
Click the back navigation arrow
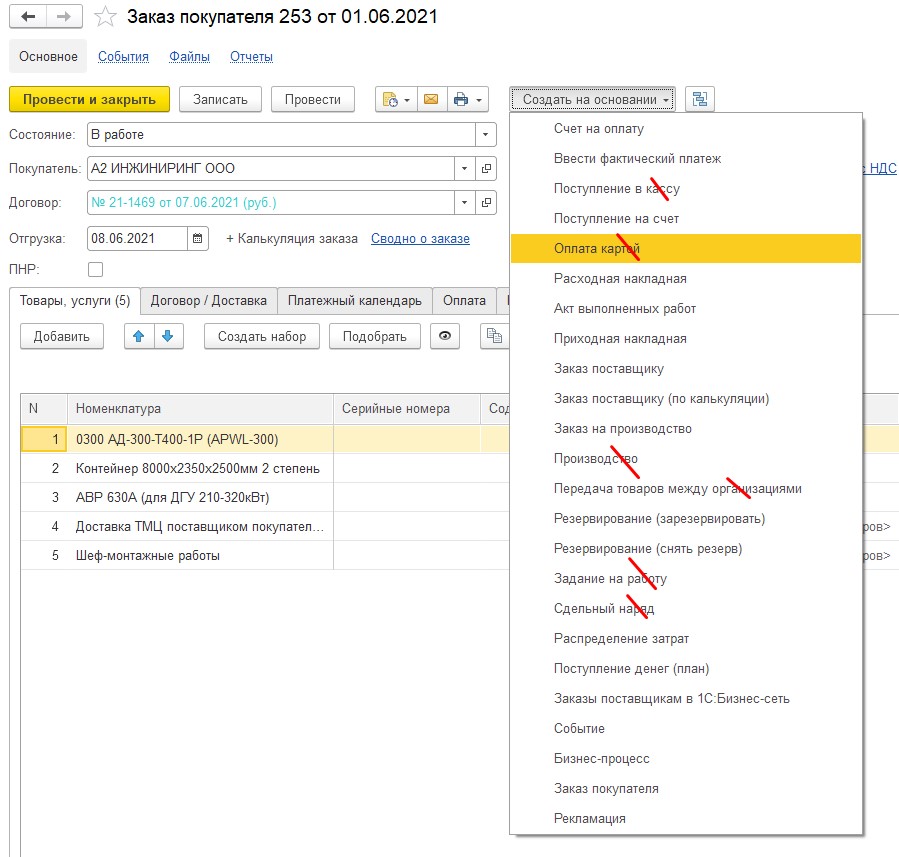coord(29,18)
